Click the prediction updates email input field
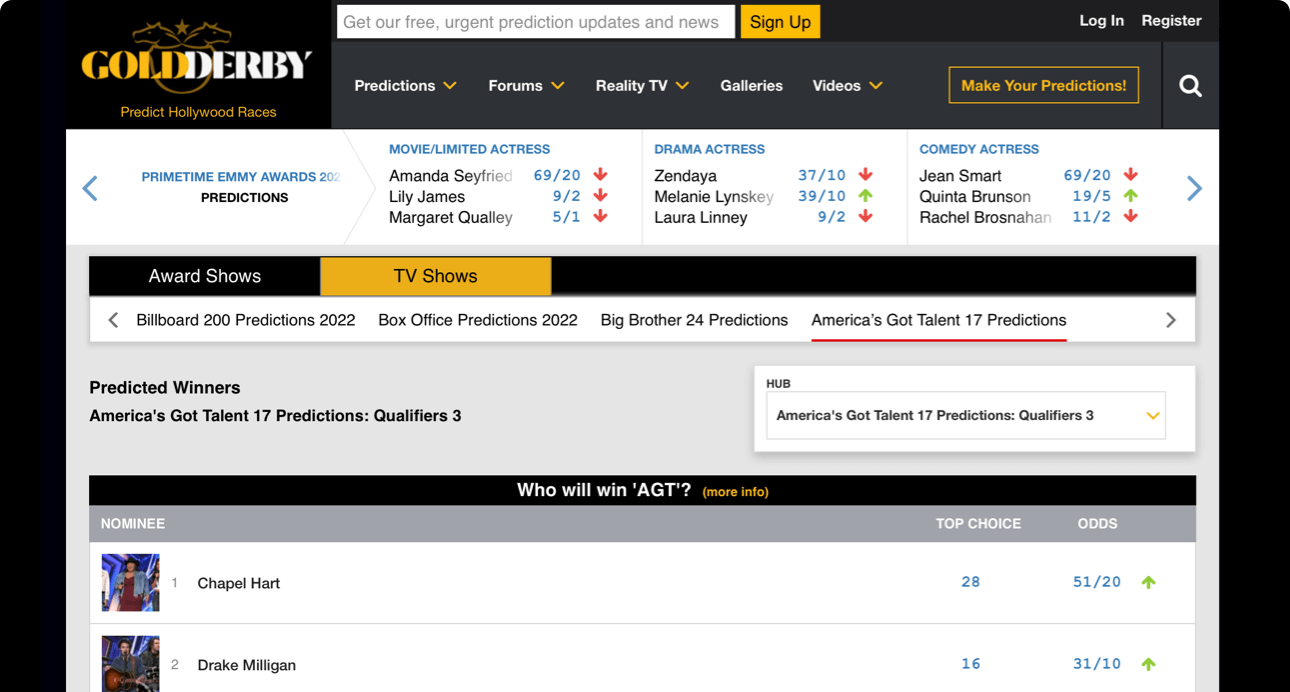1290x692 pixels. [x=536, y=22]
